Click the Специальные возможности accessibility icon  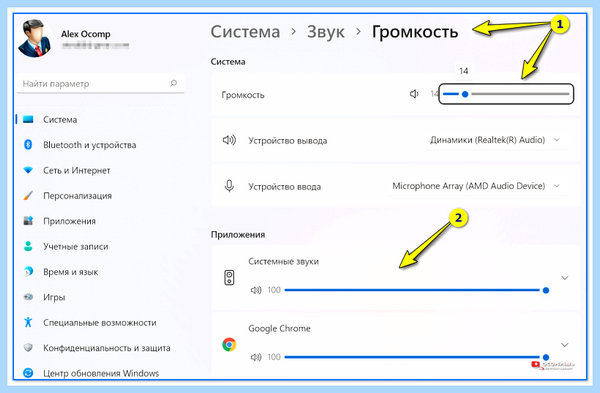click(28, 322)
